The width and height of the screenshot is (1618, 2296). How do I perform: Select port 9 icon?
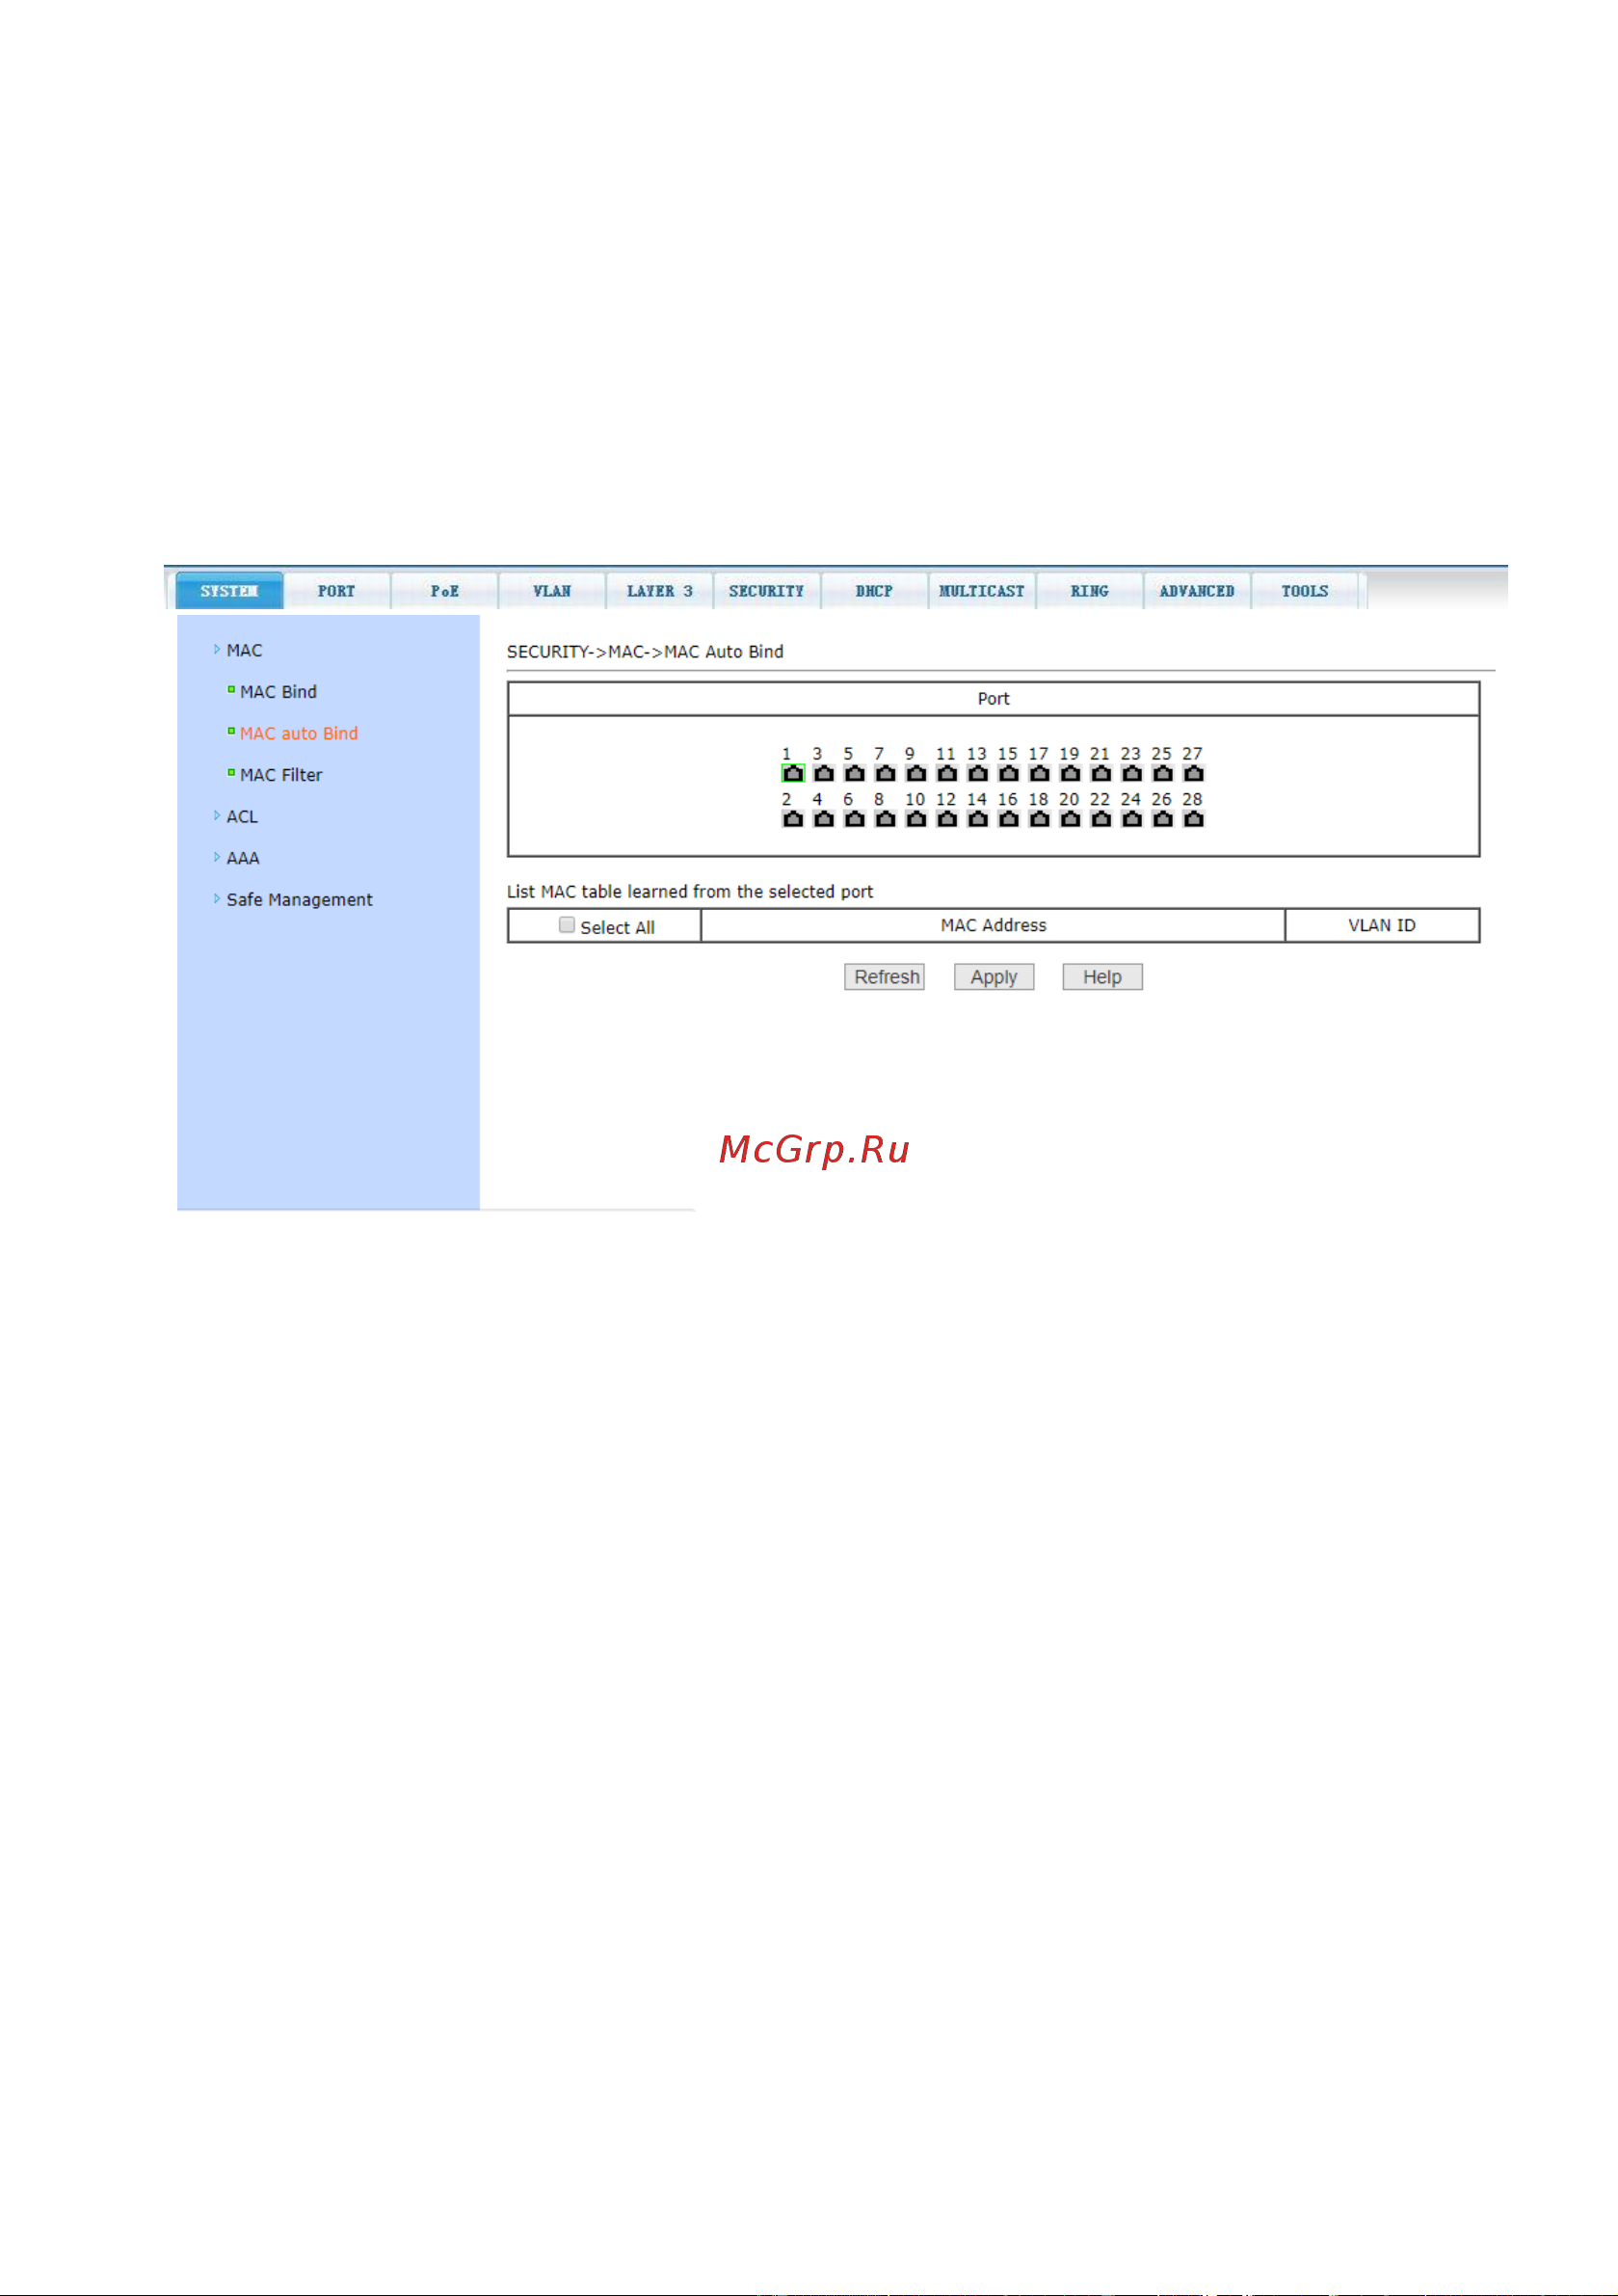tap(917, 773)
